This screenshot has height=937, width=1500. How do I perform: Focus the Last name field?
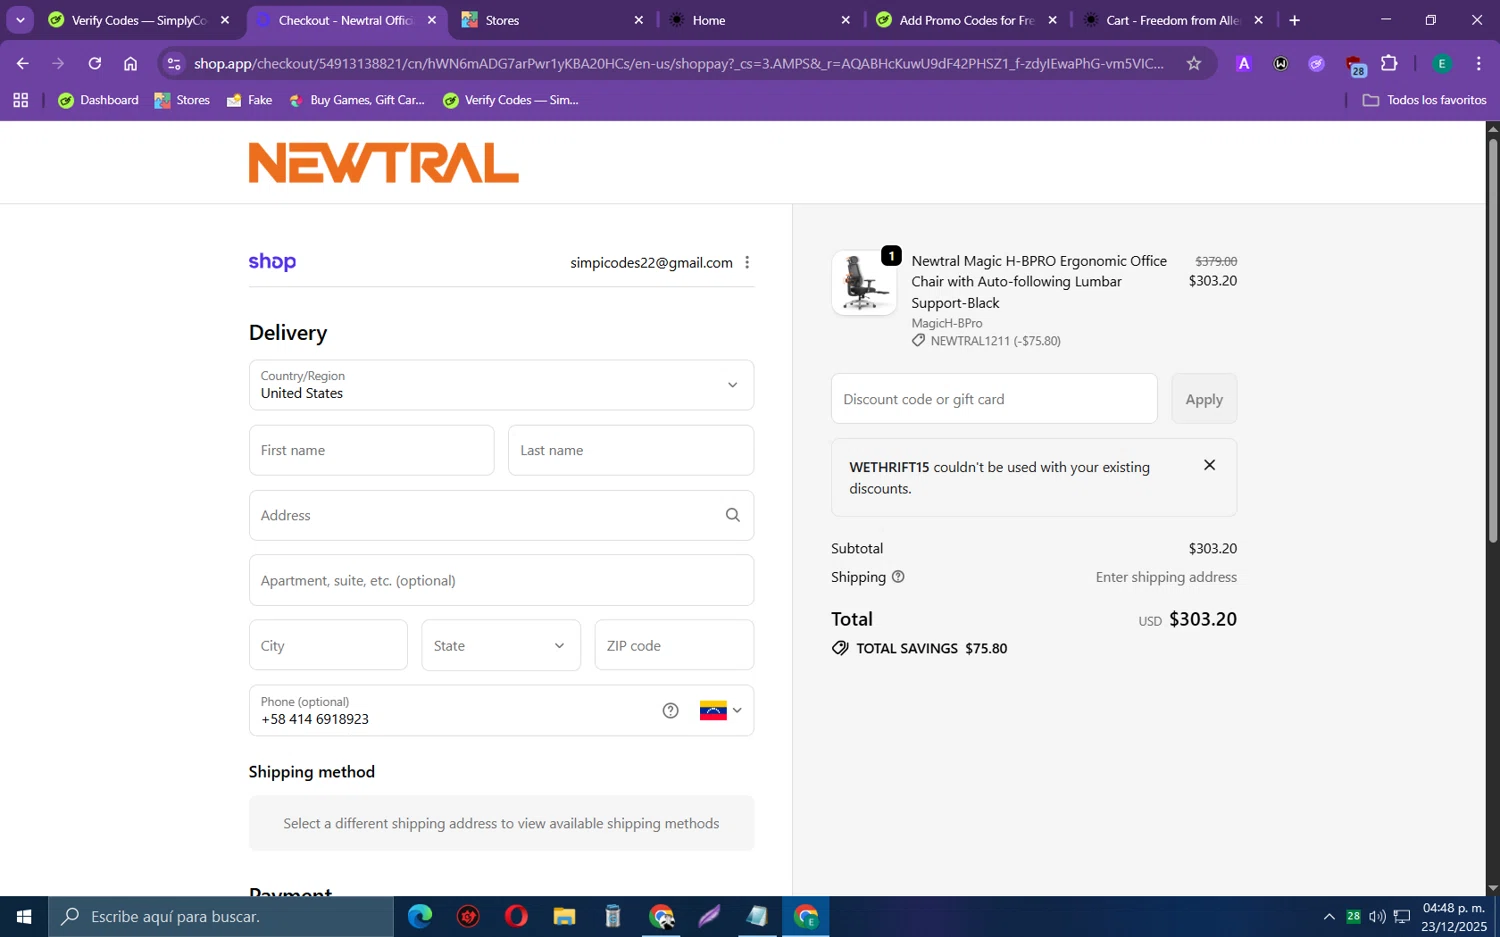(631, 450)
